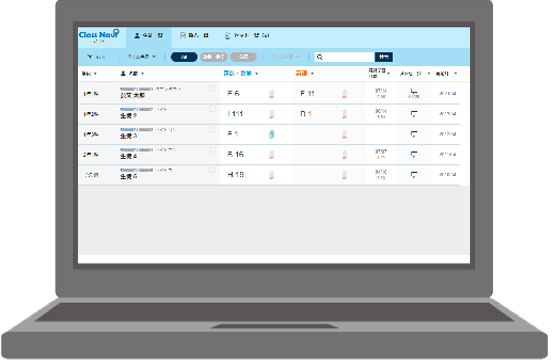Screen dimensions: 552x360
Task: Open the message icon in the second student row
Action: click(414, 114)
